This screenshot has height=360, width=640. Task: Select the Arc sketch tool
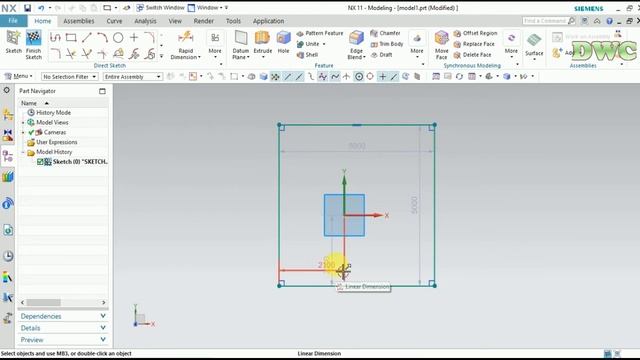(102, 38)
